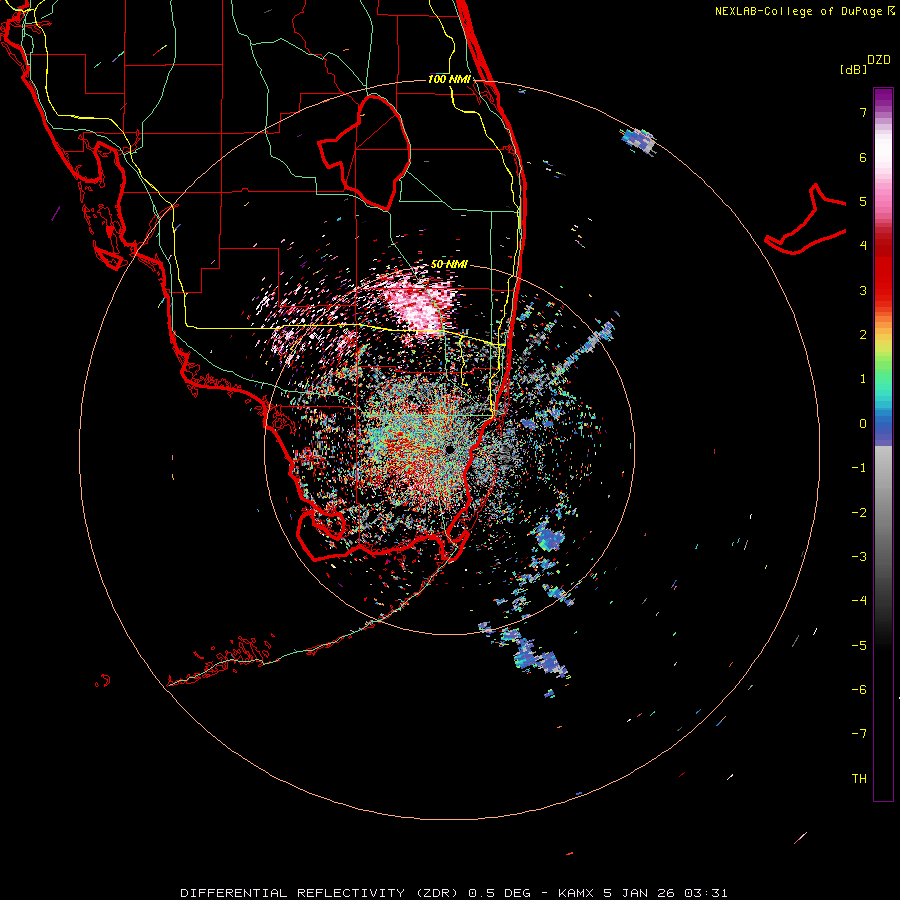This screenshot has width=900, height=900.
Task: Click the 1 value on the color scale
Action: click(863, 379)
